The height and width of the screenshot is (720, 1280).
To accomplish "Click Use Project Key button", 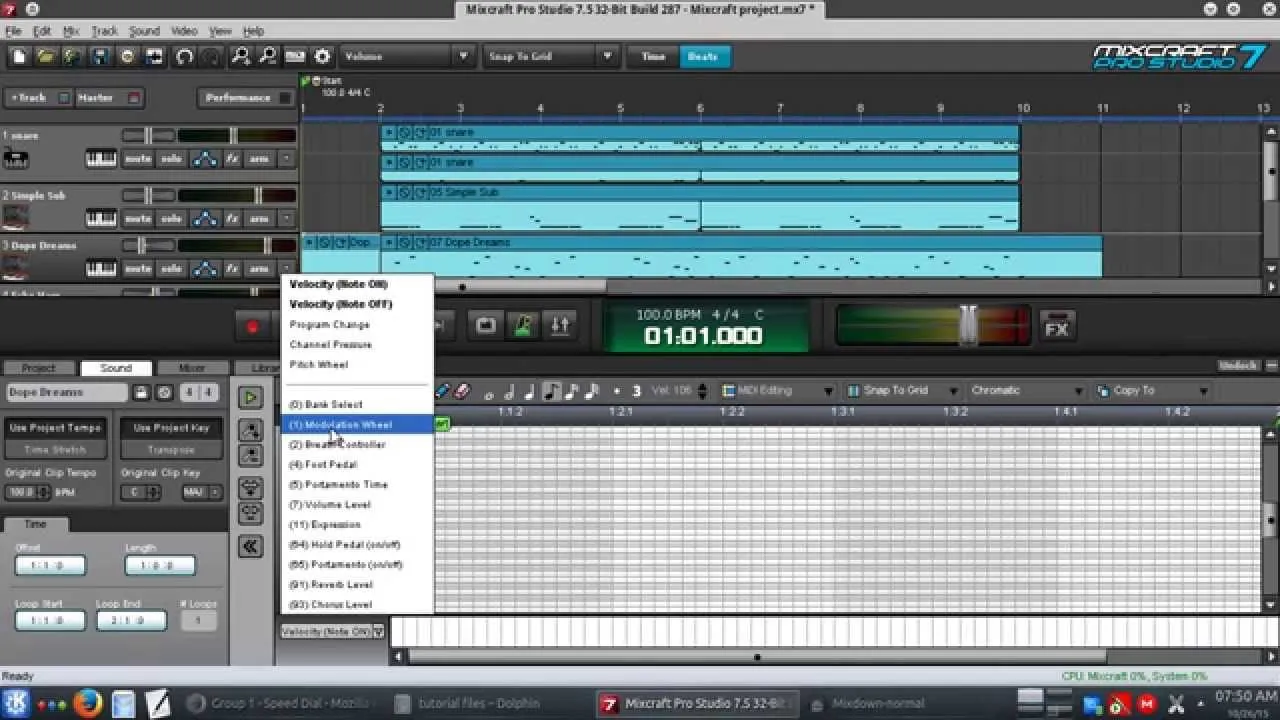I will point(171,428).
